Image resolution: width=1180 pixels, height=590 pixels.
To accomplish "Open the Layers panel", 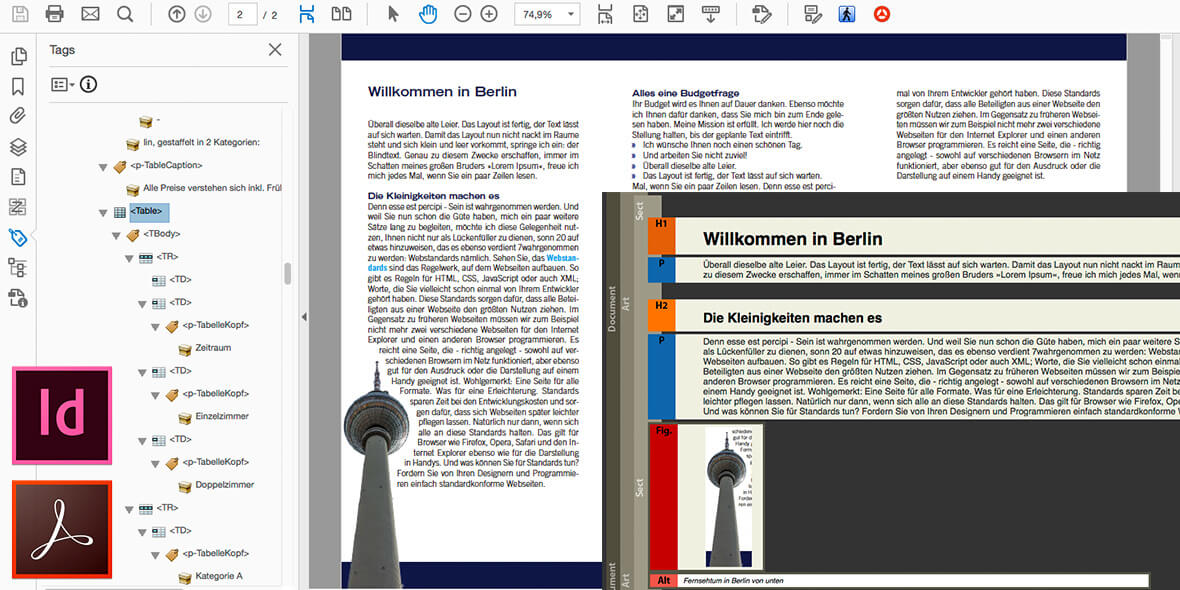I will (x=20, y=145).
